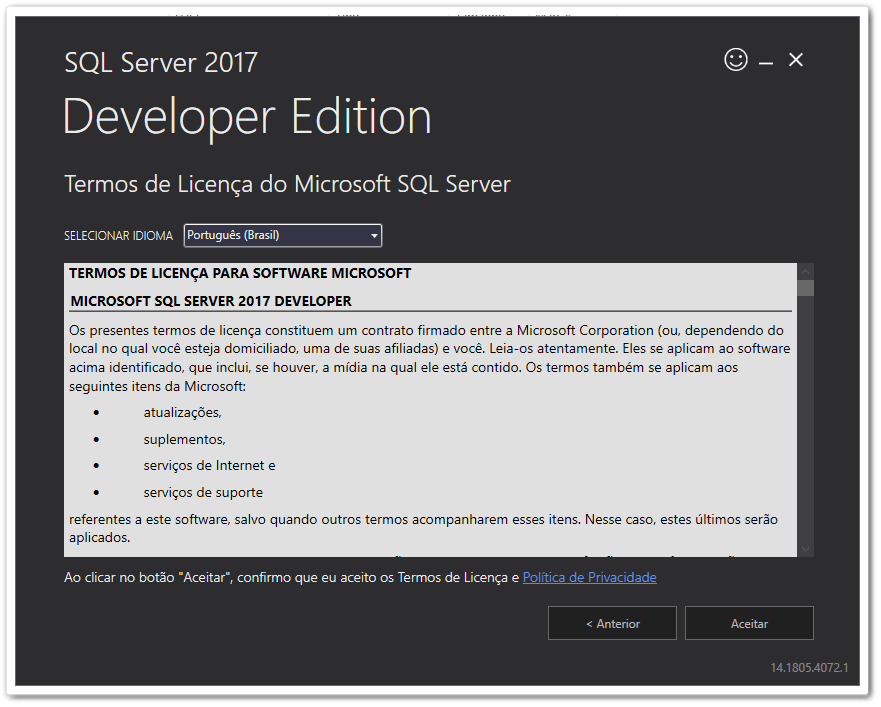Screen dimensions: 881x707
Task: Click the 'Termos de Licença do Microsoft SQL Server' title
Action: click(287, 184)
